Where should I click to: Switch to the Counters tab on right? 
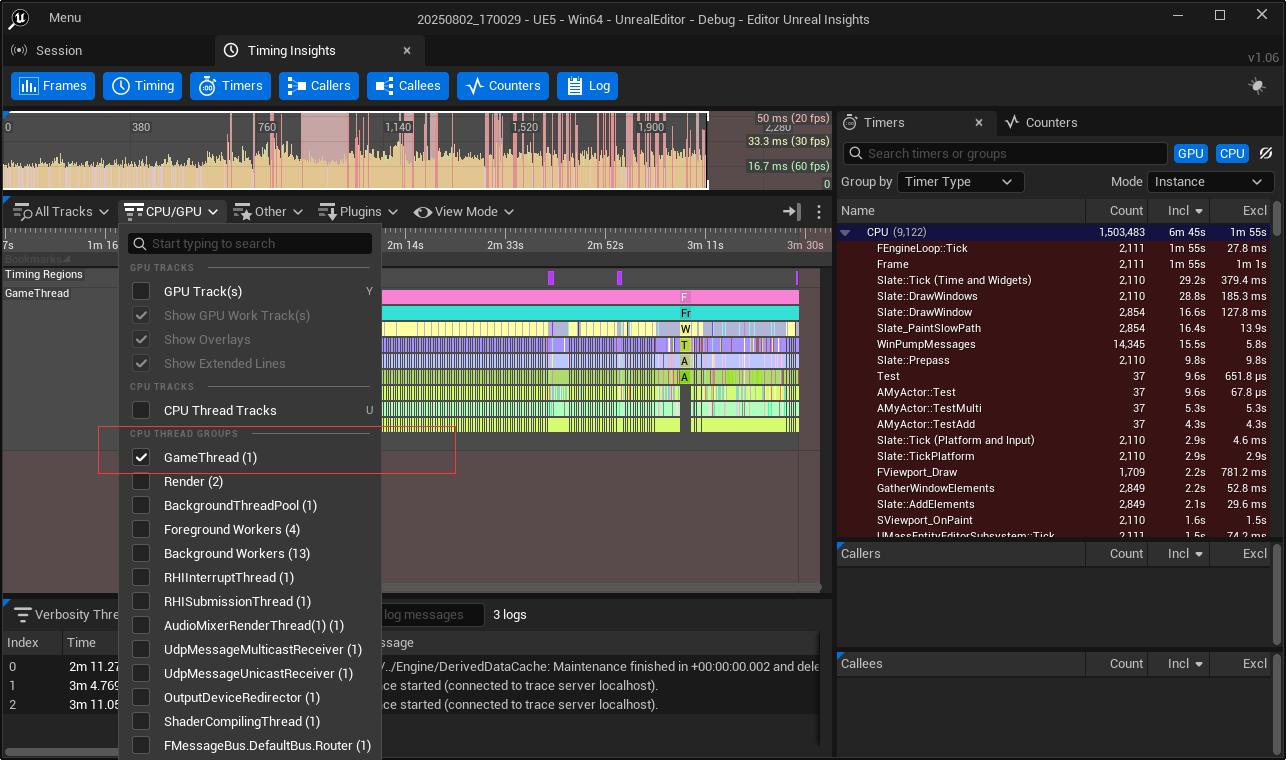[1040, 123]
